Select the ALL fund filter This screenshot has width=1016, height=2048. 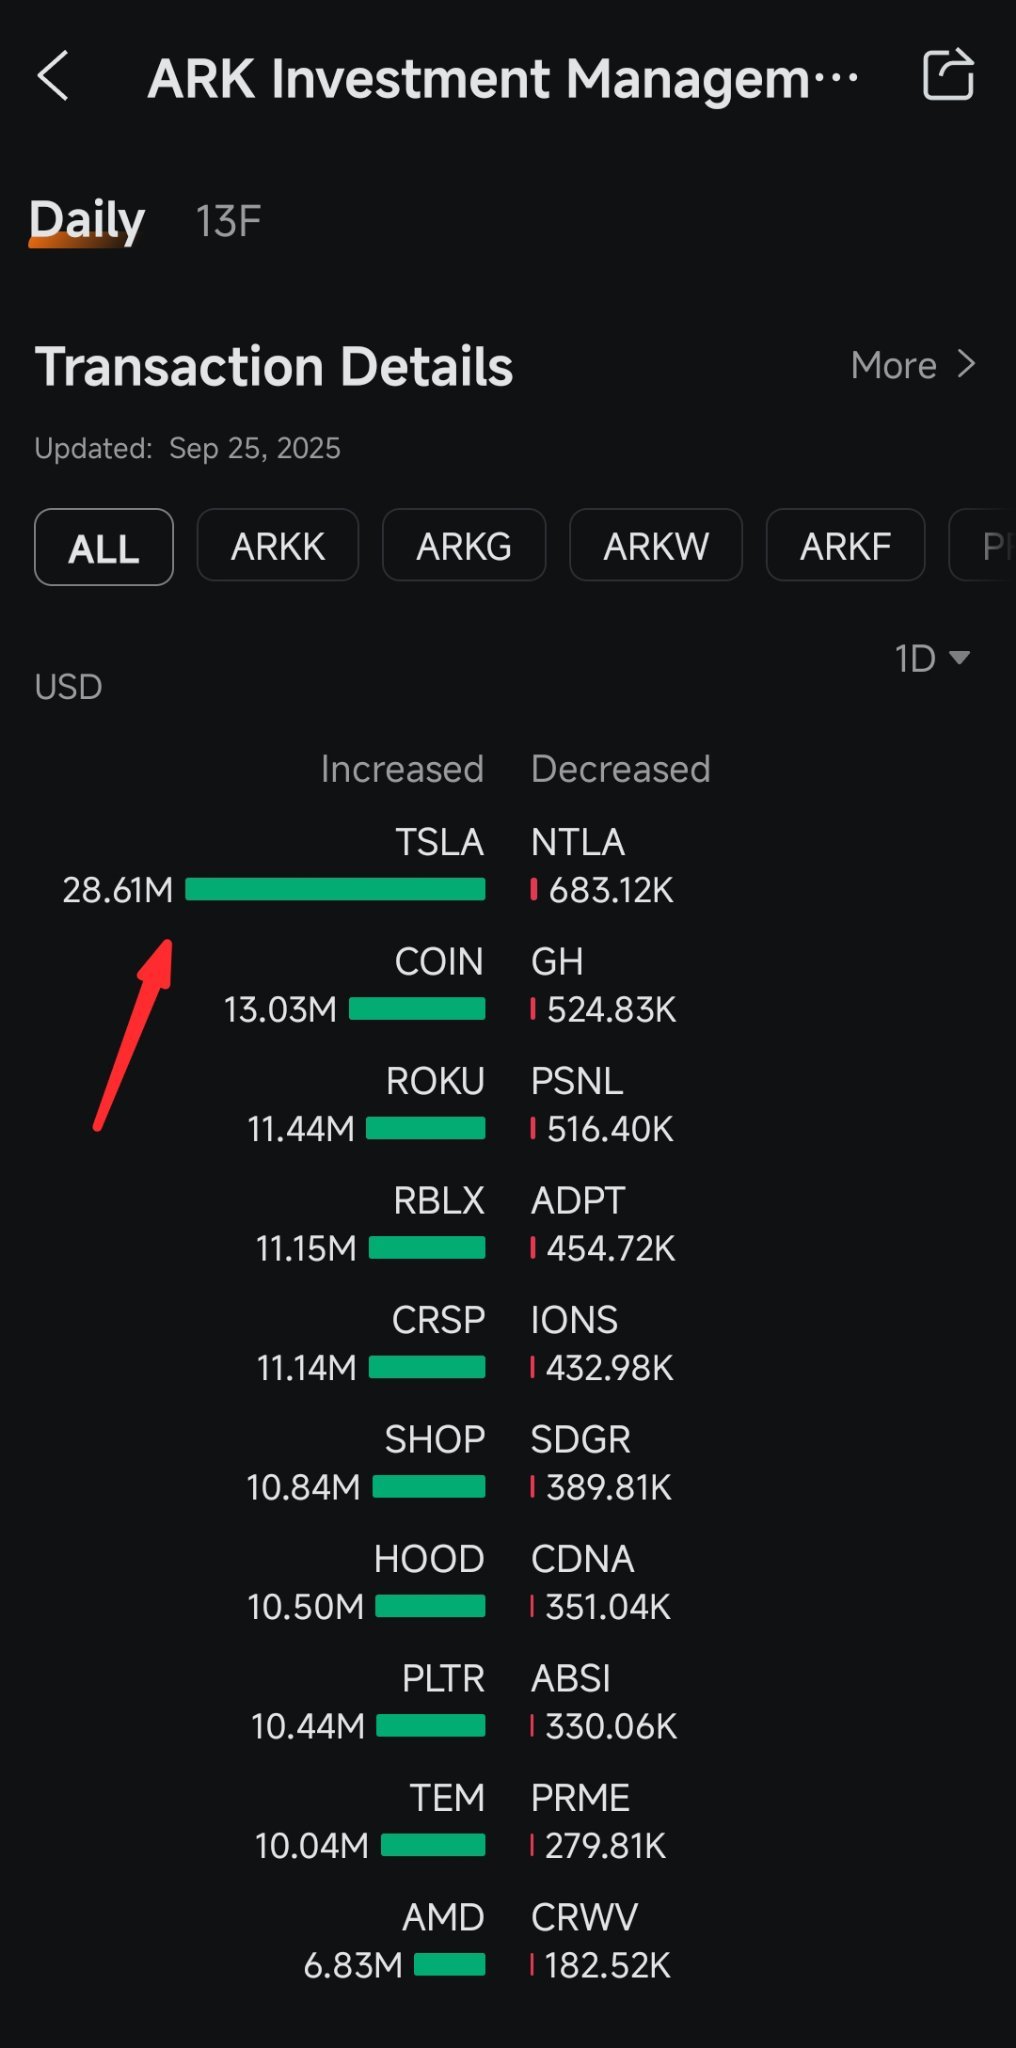click(x=104, y=547)
